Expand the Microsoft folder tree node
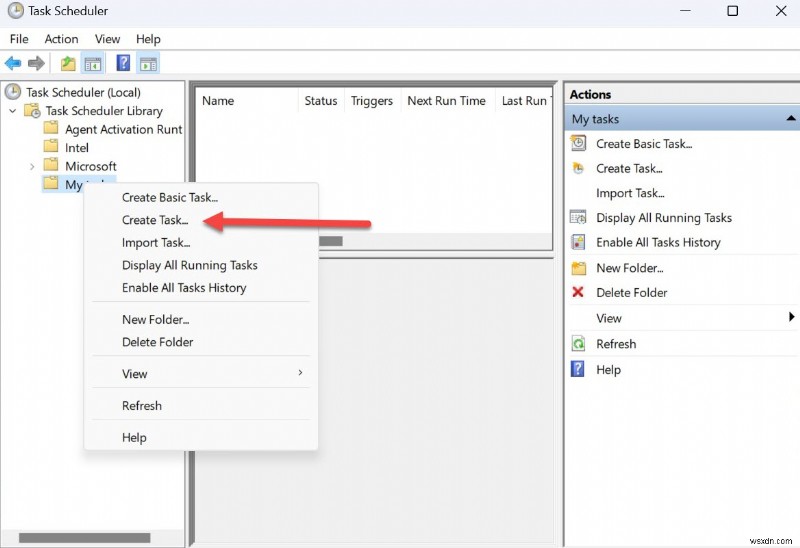 [x=32, y=166]
